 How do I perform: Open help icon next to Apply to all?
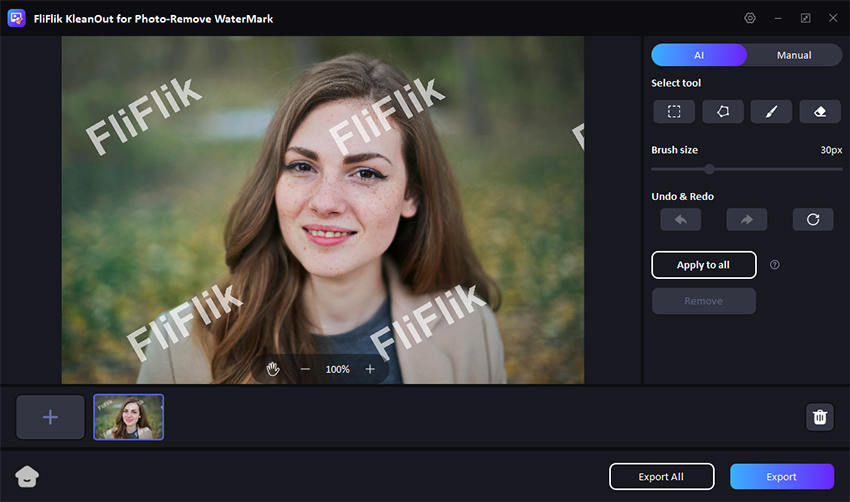click(x=775, y=265)
